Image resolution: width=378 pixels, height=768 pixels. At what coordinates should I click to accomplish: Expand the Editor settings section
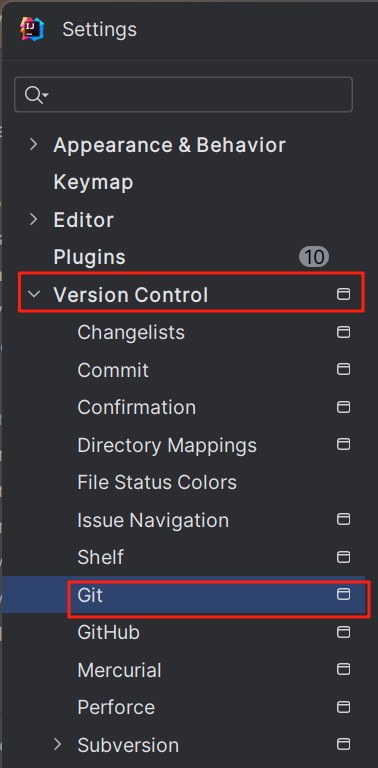[x=33, y=219]
